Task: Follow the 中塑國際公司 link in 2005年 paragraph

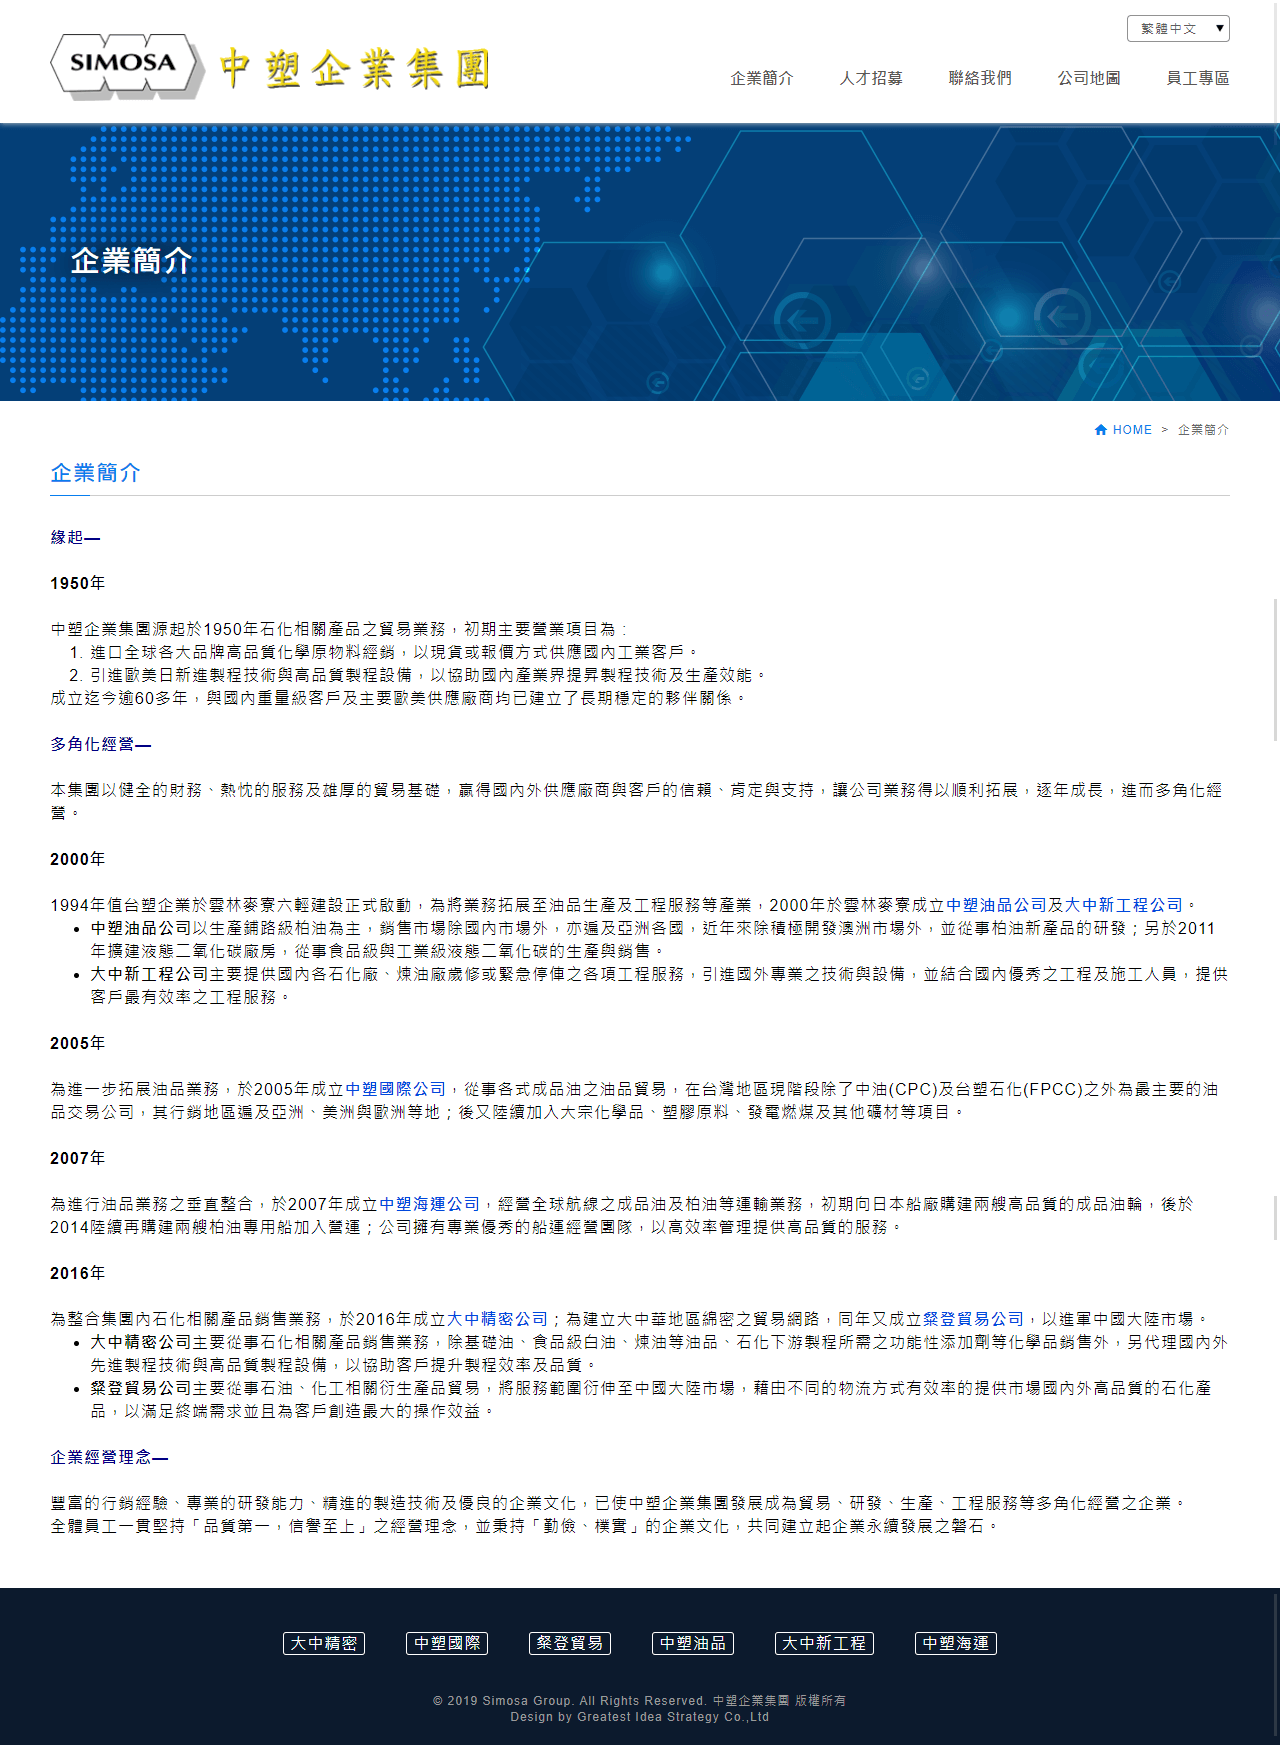Action: (395, 1089)
